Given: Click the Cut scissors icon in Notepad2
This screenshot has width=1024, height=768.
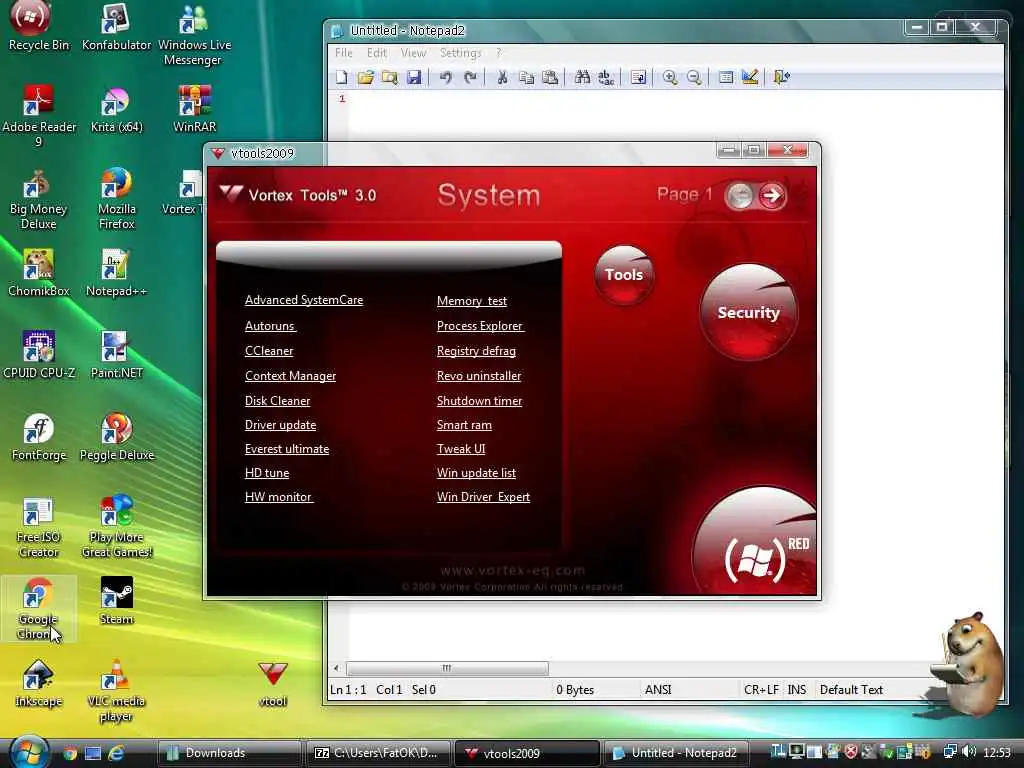Looking at the screenshot, I should tap(502, 77).
